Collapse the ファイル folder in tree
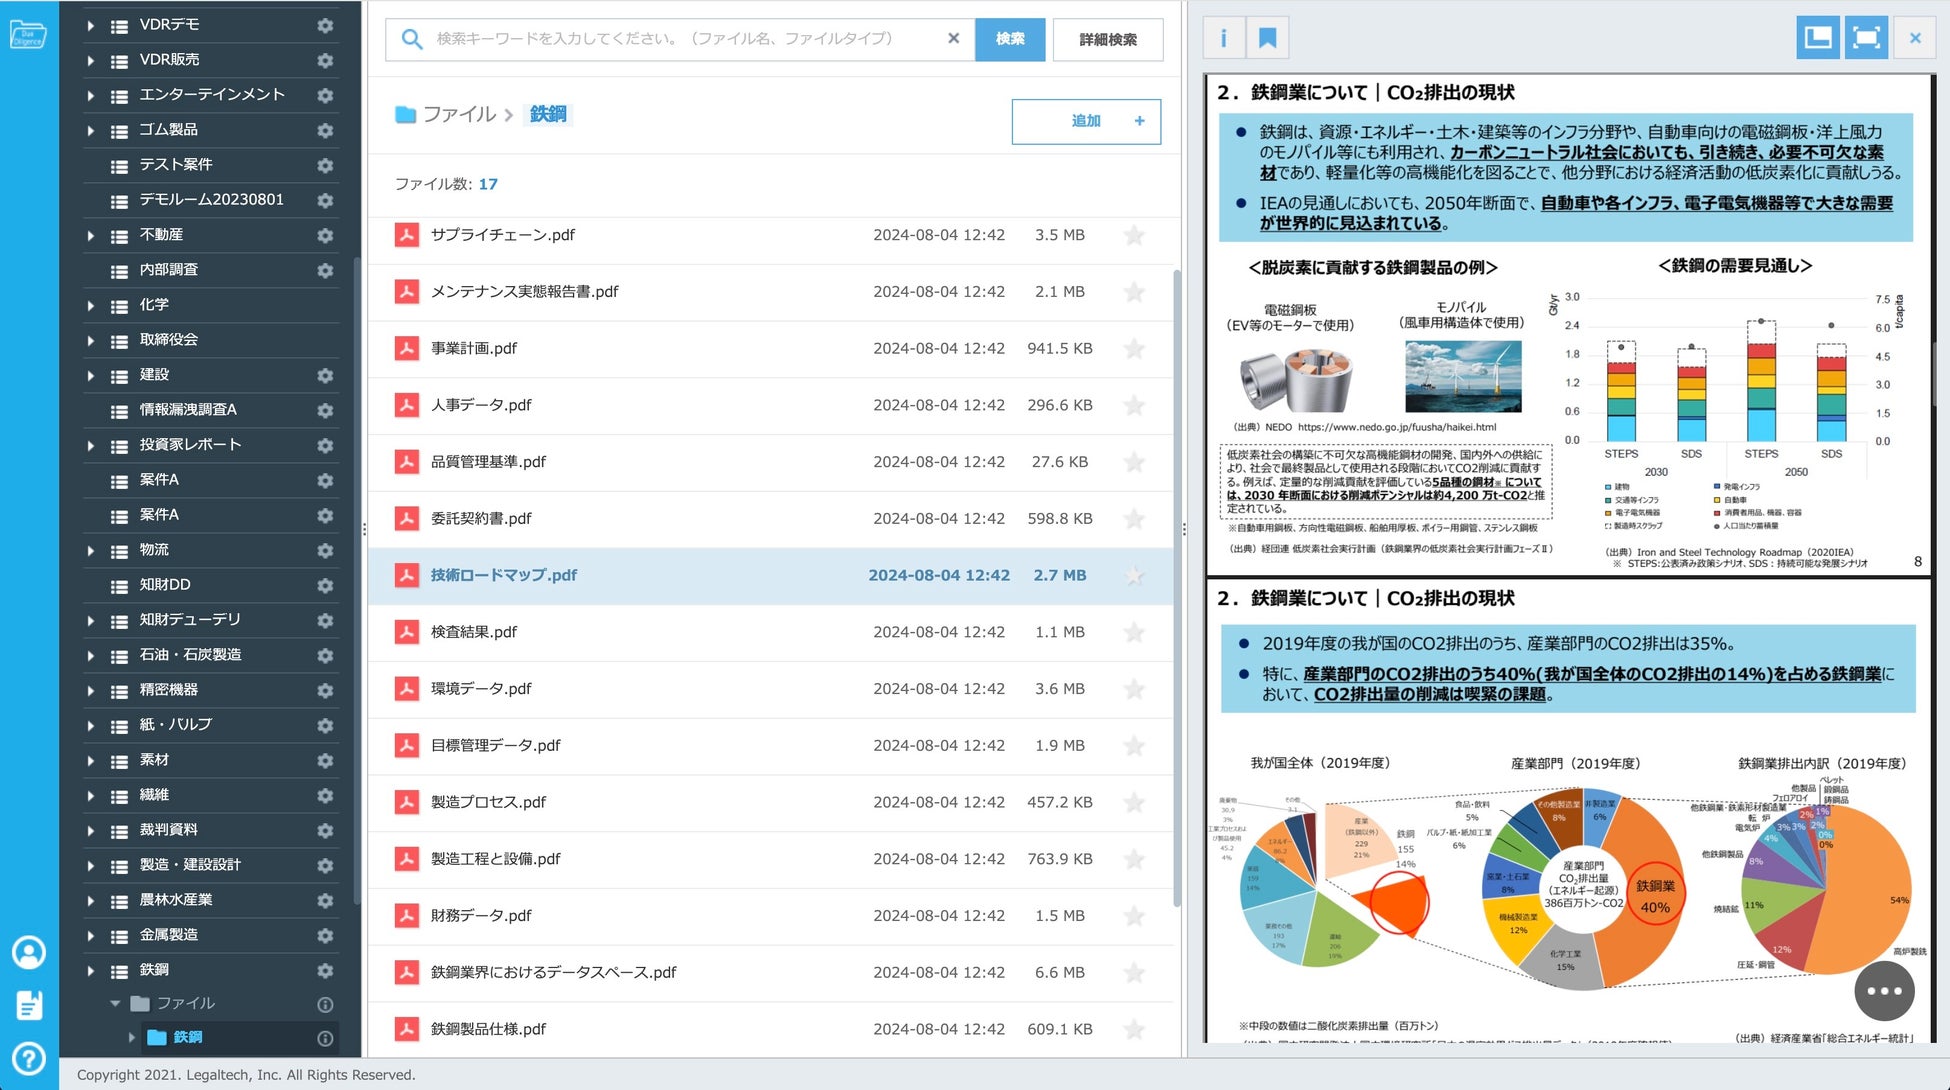Image resolution: width=1950 pixels, height=1090 pixels. [x=115, y=1003]
